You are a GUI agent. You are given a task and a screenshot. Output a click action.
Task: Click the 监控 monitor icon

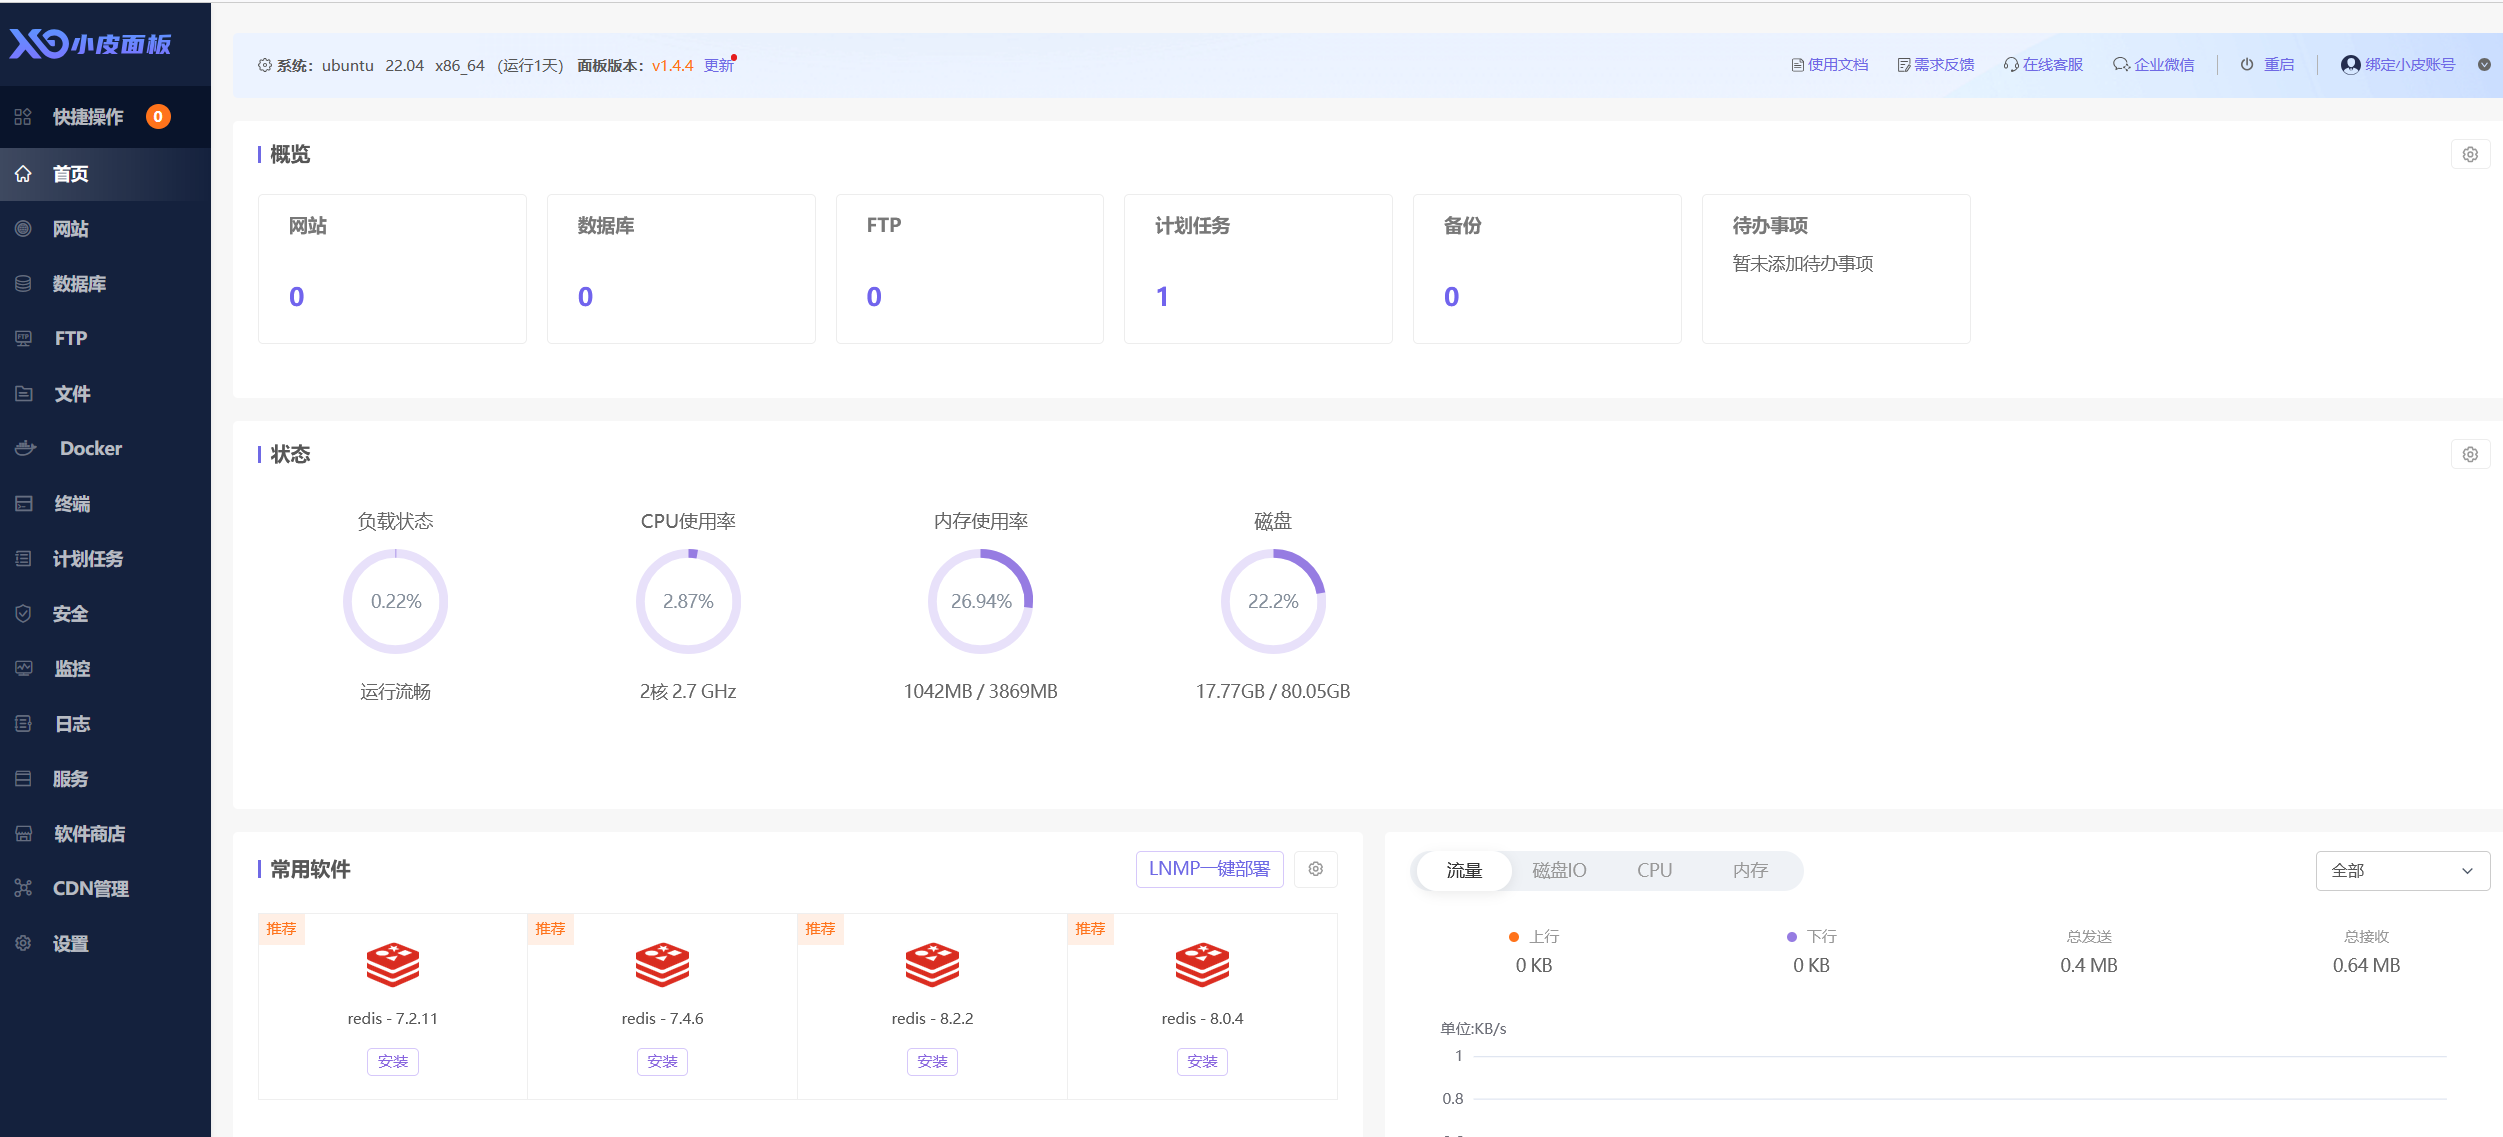pos(23,669)
